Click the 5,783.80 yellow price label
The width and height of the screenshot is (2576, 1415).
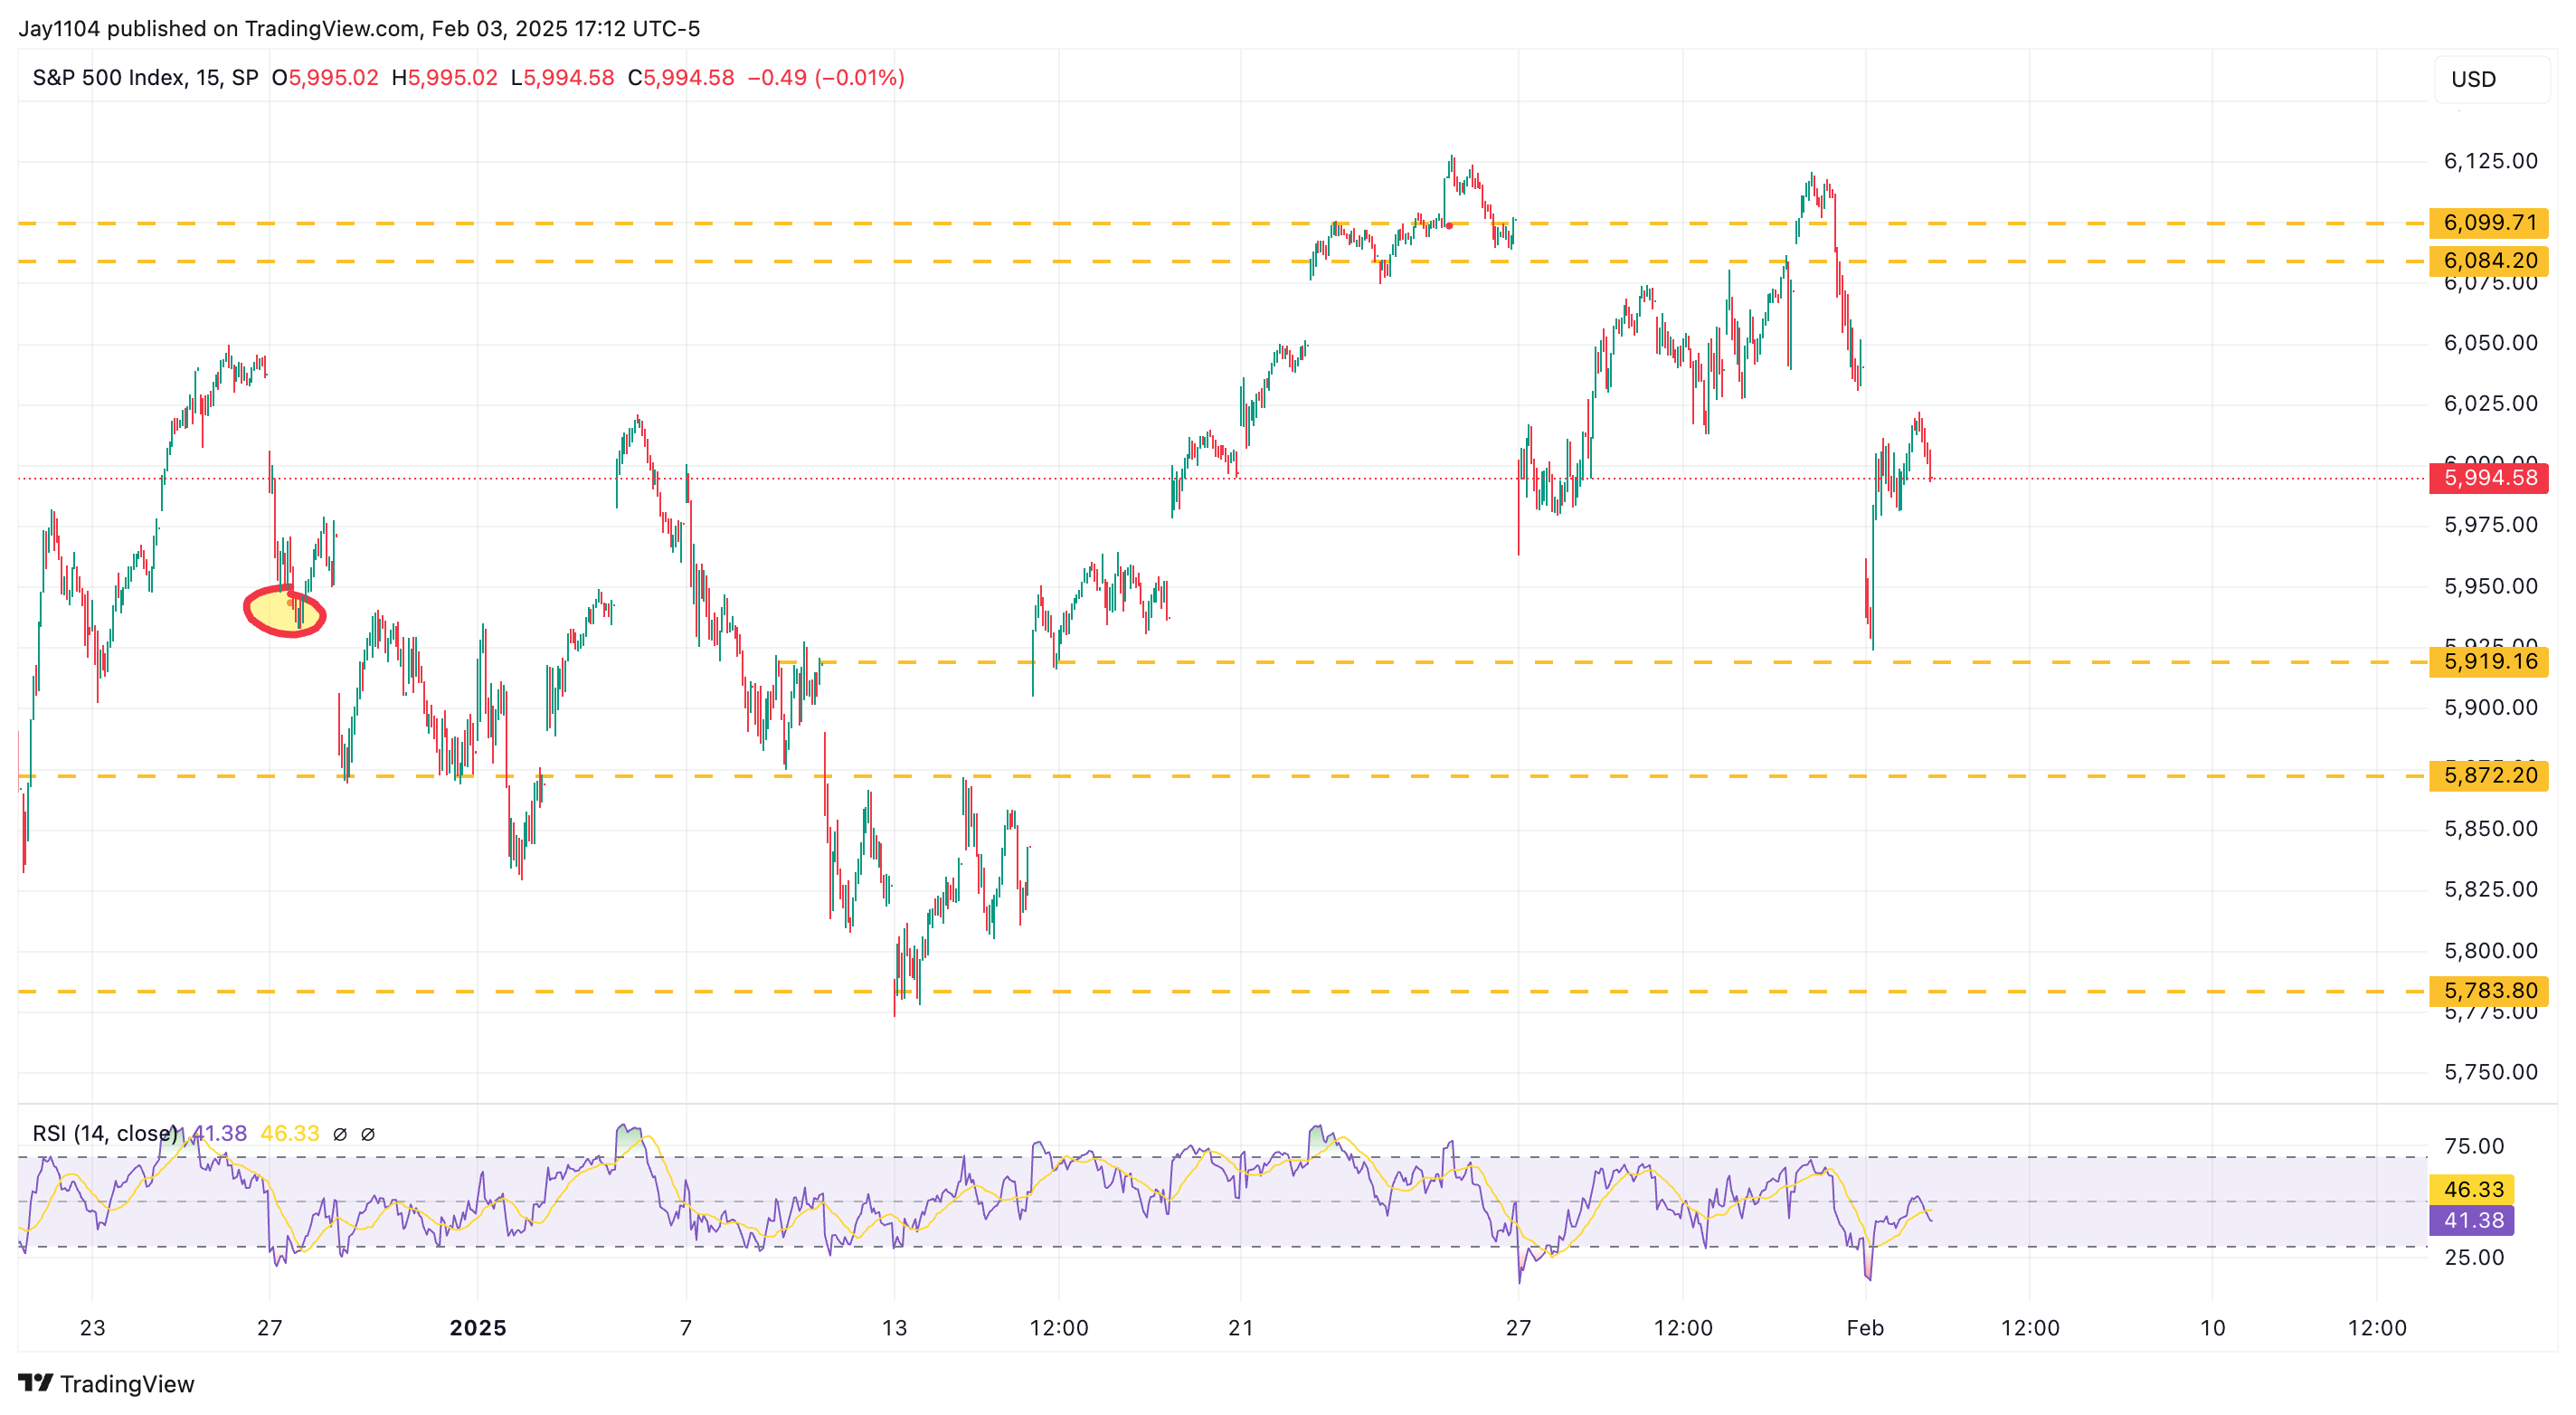coord(2489,991)
